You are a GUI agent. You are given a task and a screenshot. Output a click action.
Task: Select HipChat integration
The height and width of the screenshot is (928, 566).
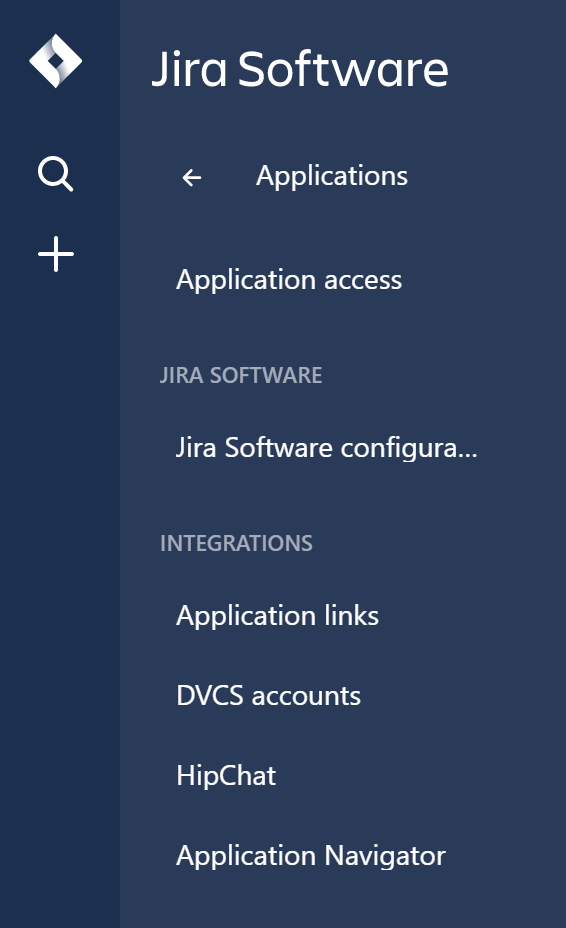pyautogui.click(x=226, y=776)
